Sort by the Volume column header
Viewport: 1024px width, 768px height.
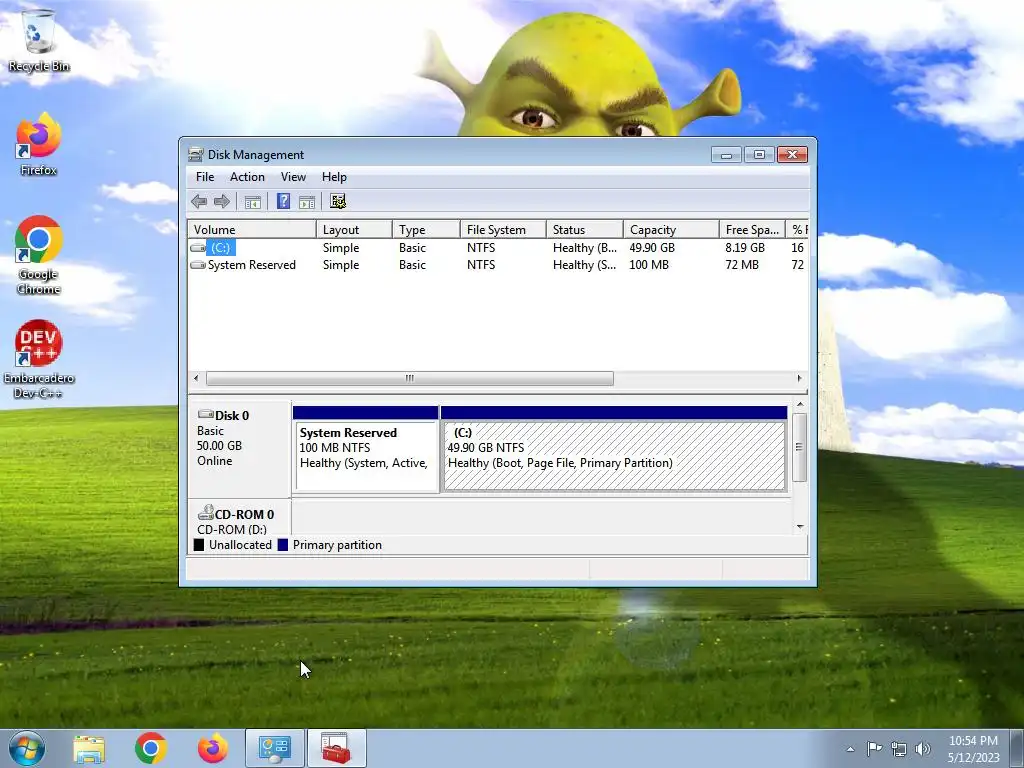251,230
